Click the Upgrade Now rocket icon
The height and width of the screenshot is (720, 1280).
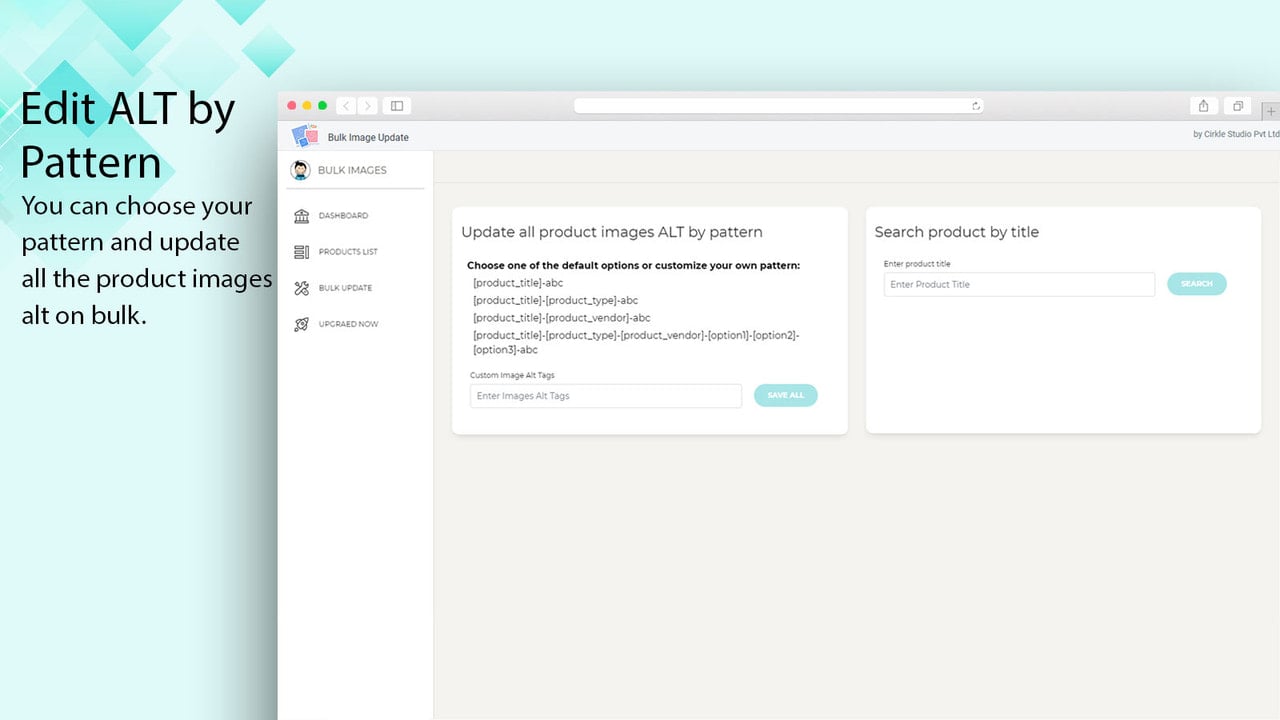301,324
